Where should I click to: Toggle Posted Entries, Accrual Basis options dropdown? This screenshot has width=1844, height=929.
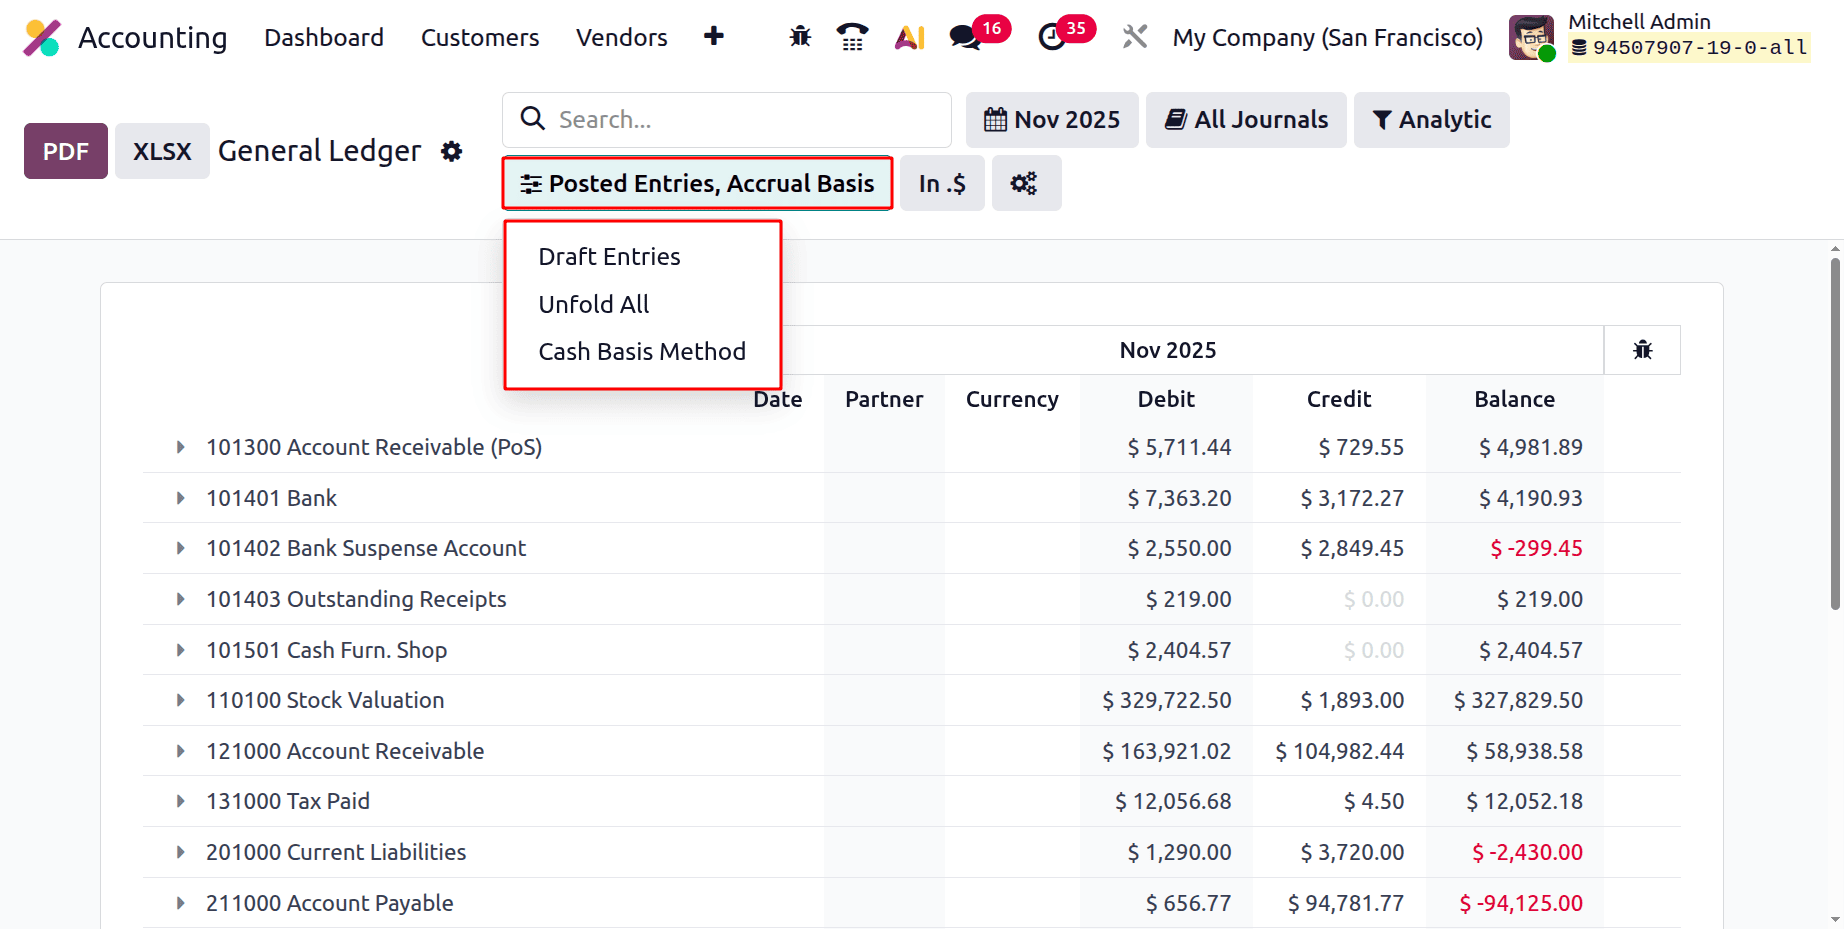click(697, 183)
